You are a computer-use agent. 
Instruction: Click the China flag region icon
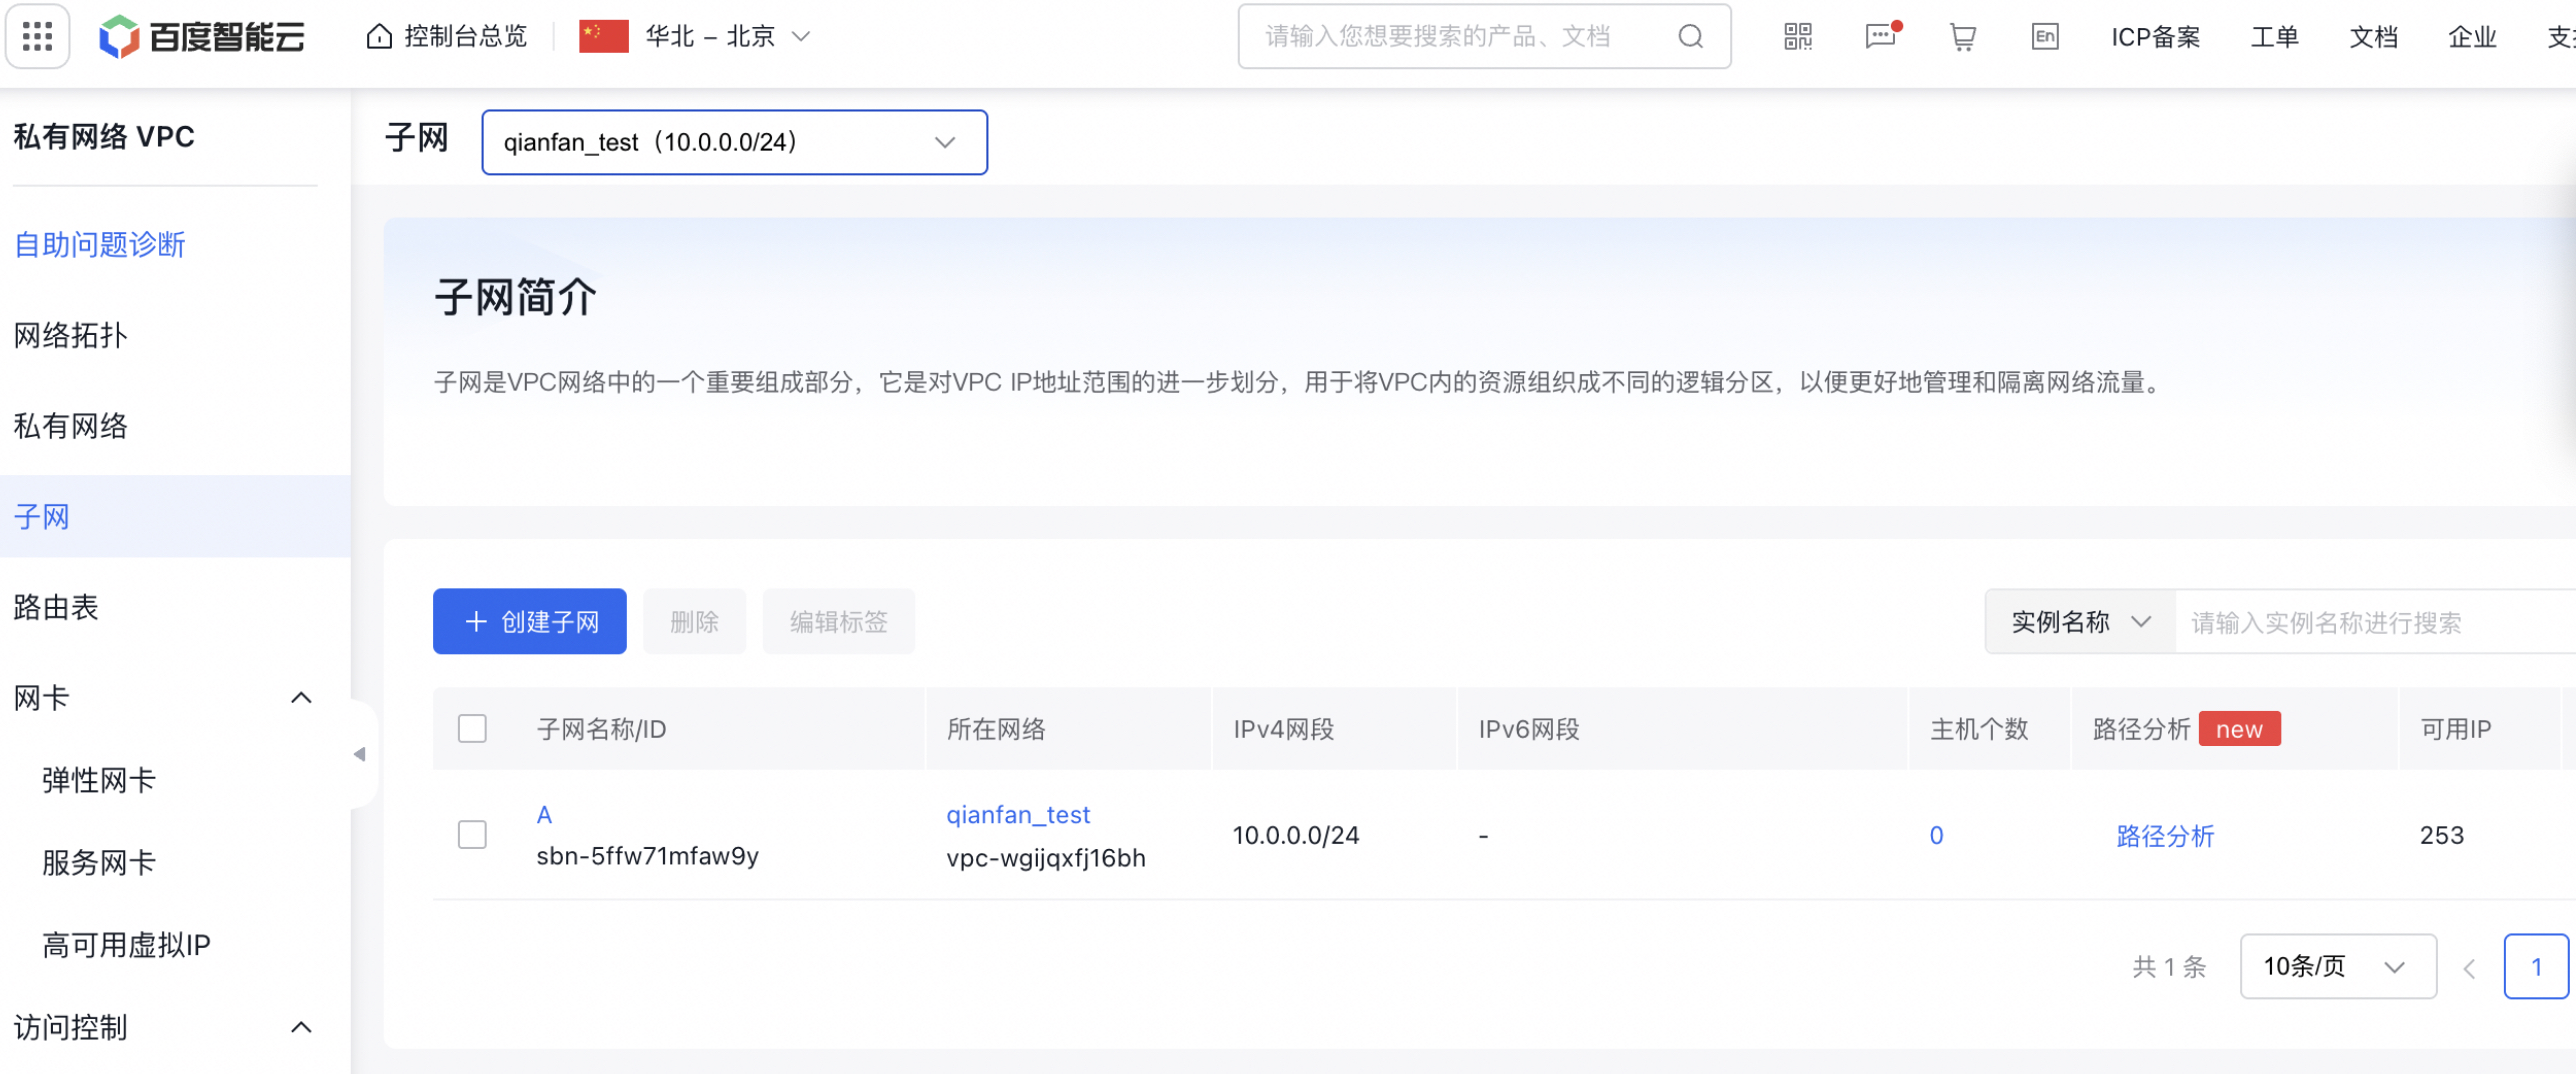604,37
